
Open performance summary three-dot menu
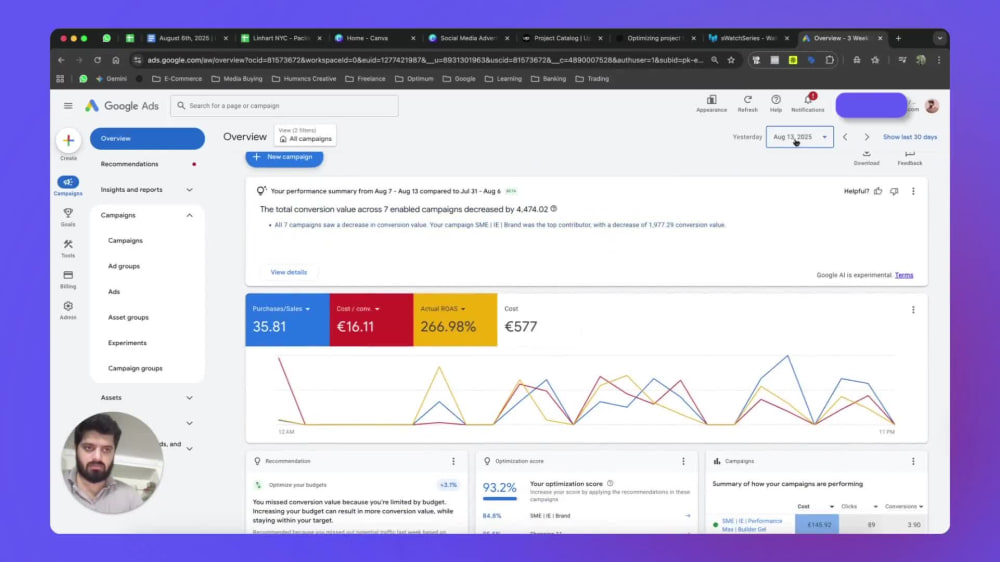click(x=913, y=191)
